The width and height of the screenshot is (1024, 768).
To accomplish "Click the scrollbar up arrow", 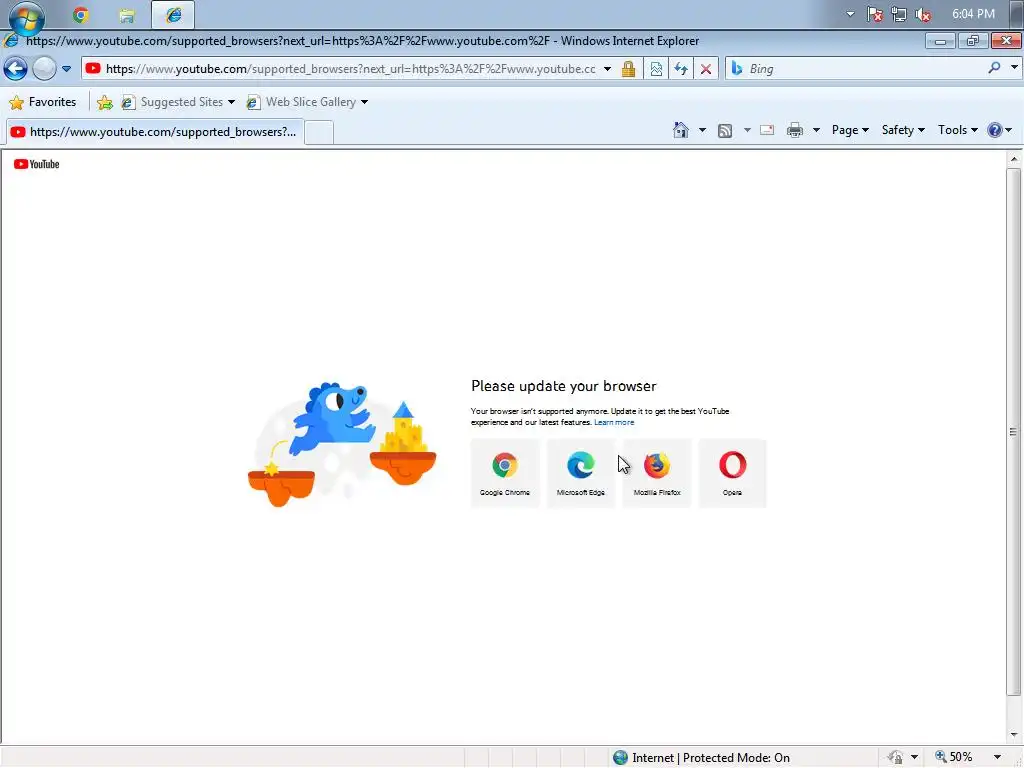I will (x=1014, y=159).
